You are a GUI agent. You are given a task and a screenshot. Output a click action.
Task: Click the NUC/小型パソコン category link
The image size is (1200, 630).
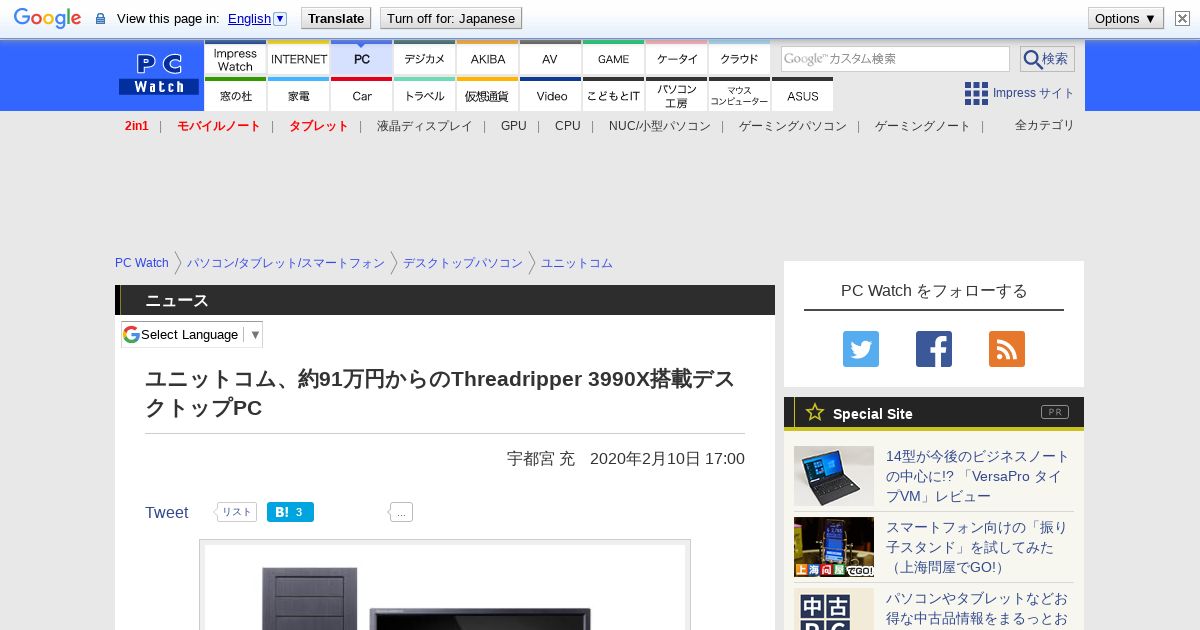pyautogui.click(x=660, y=126)
